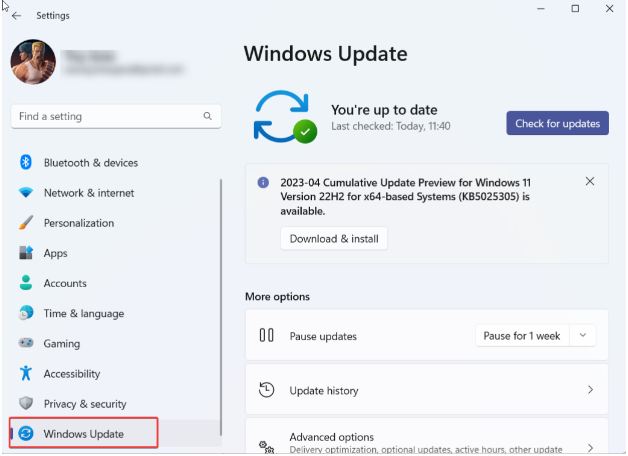628x456 pixels.
Task: Click the Apps icon in sidebar
Action: tap(26, 253)
